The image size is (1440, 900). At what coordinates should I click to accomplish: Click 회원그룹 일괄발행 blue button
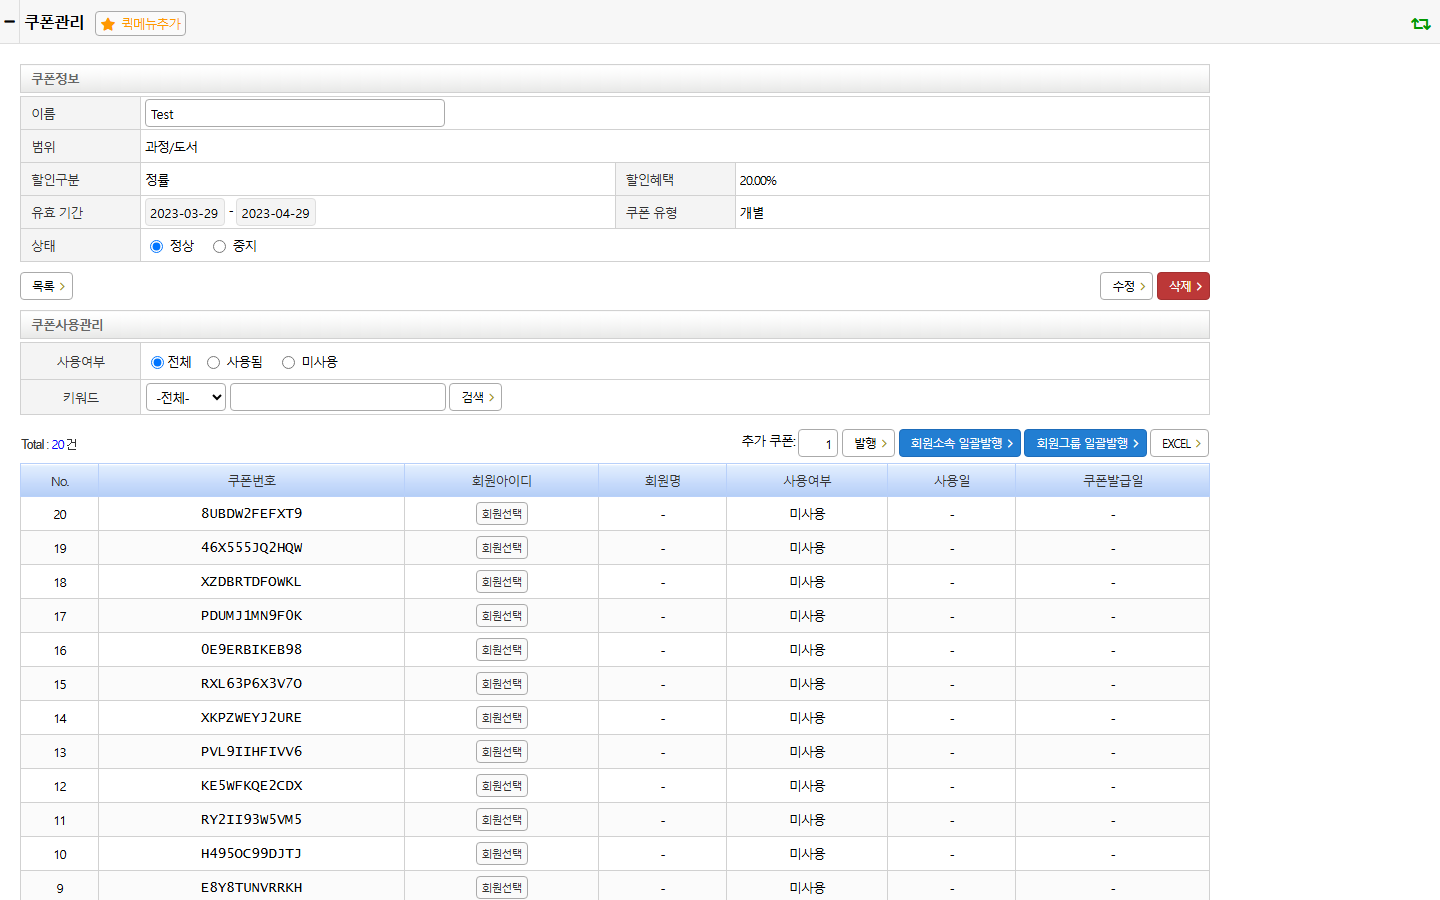[1085, 443]
